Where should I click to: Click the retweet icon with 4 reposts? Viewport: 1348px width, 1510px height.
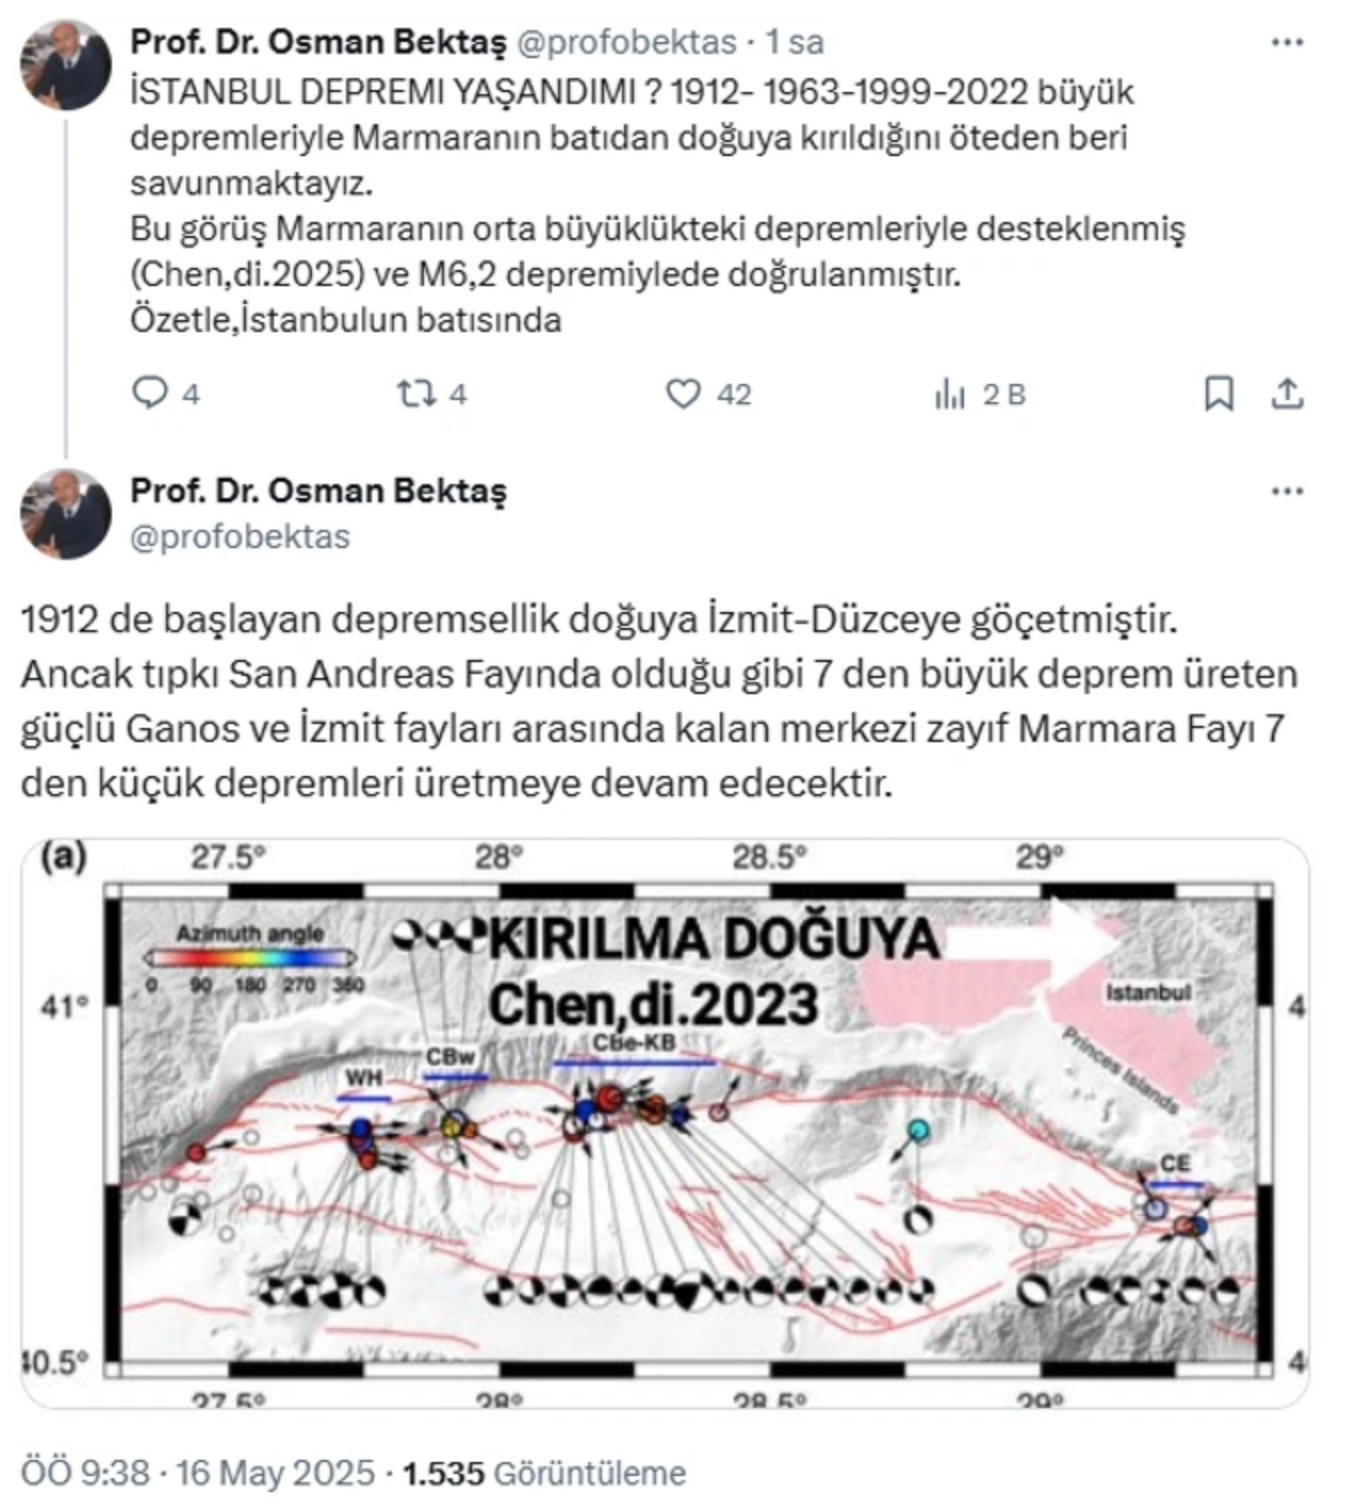tap(415, 393)
